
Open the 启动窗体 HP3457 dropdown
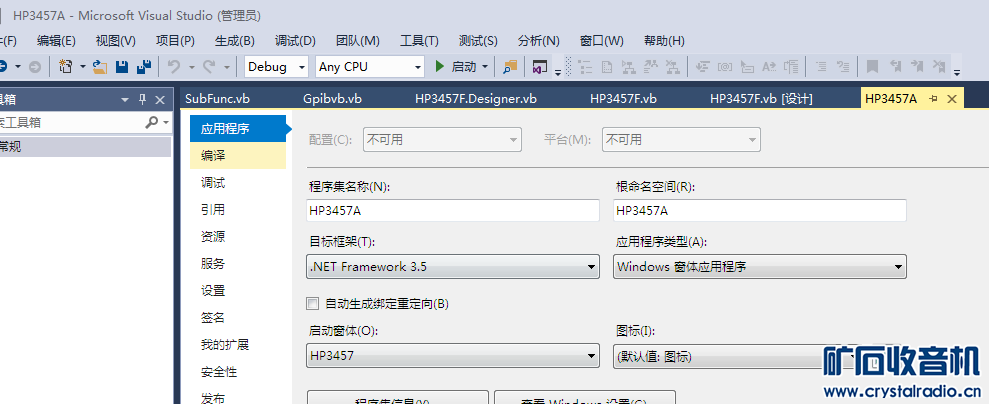coord(452,356)
